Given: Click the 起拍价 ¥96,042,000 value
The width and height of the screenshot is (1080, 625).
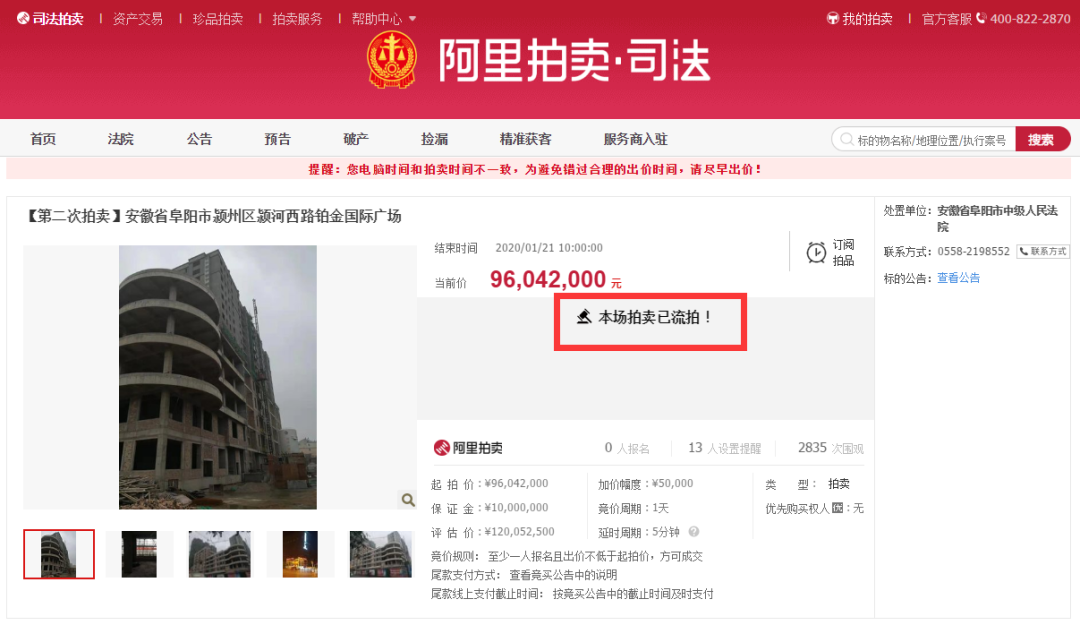Looking at the screenshot, I should 517,483.
